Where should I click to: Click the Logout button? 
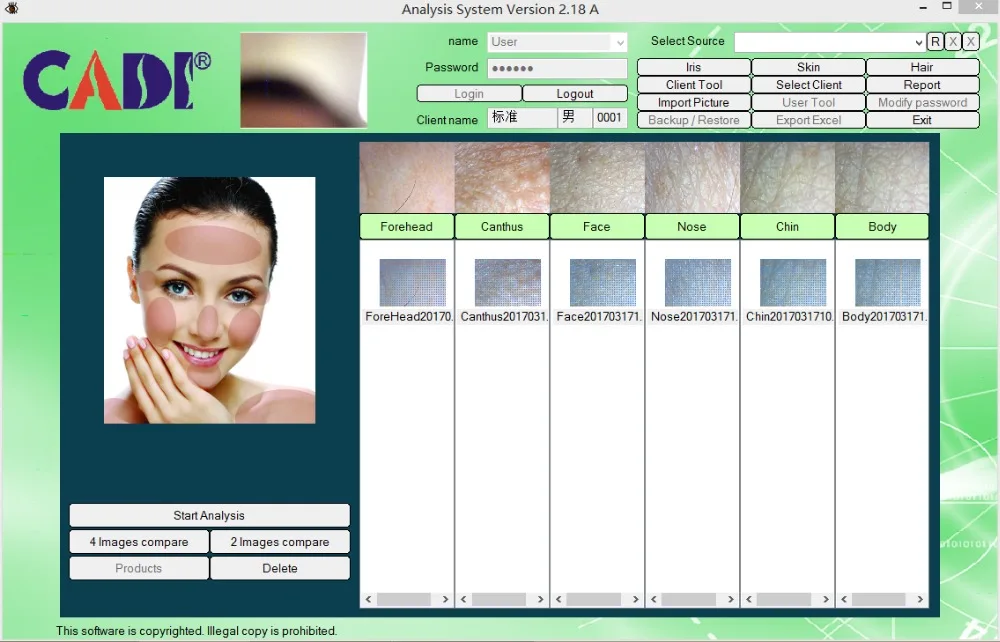click(x=575, y=94)
